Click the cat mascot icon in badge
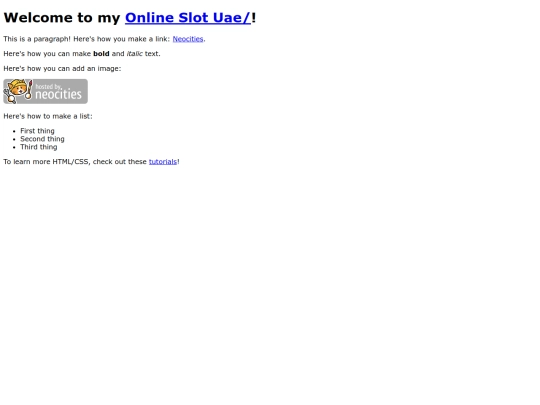 tap(18, 91)
